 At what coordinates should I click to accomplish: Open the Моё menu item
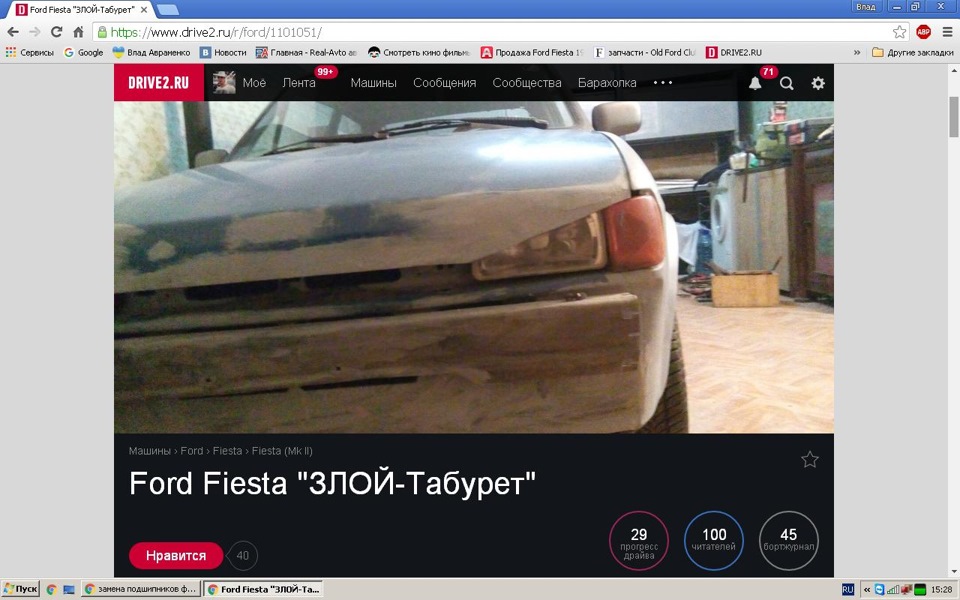point(254,83)
